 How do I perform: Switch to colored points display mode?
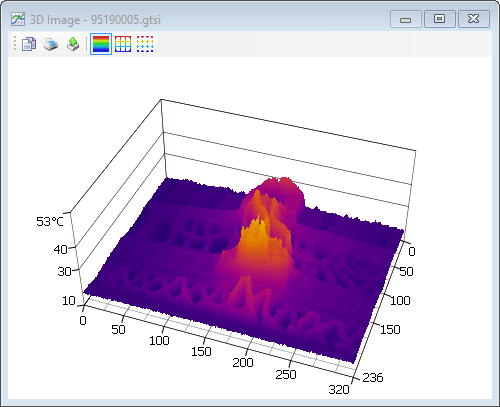pyautogui.click(x=145, y=44)
